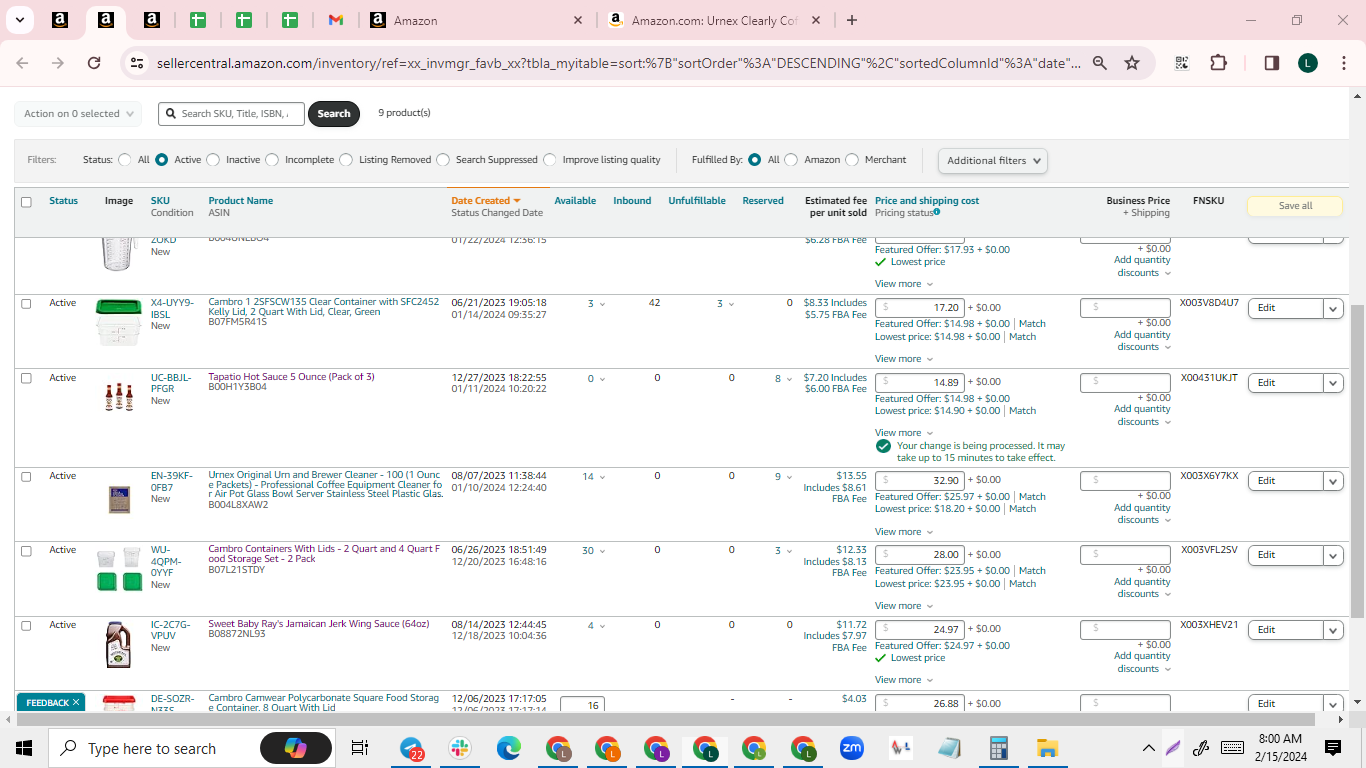Launch Copilot from the taskbar
The height and width of the screenshot is (768, 1366).
[x=296, y=748]
